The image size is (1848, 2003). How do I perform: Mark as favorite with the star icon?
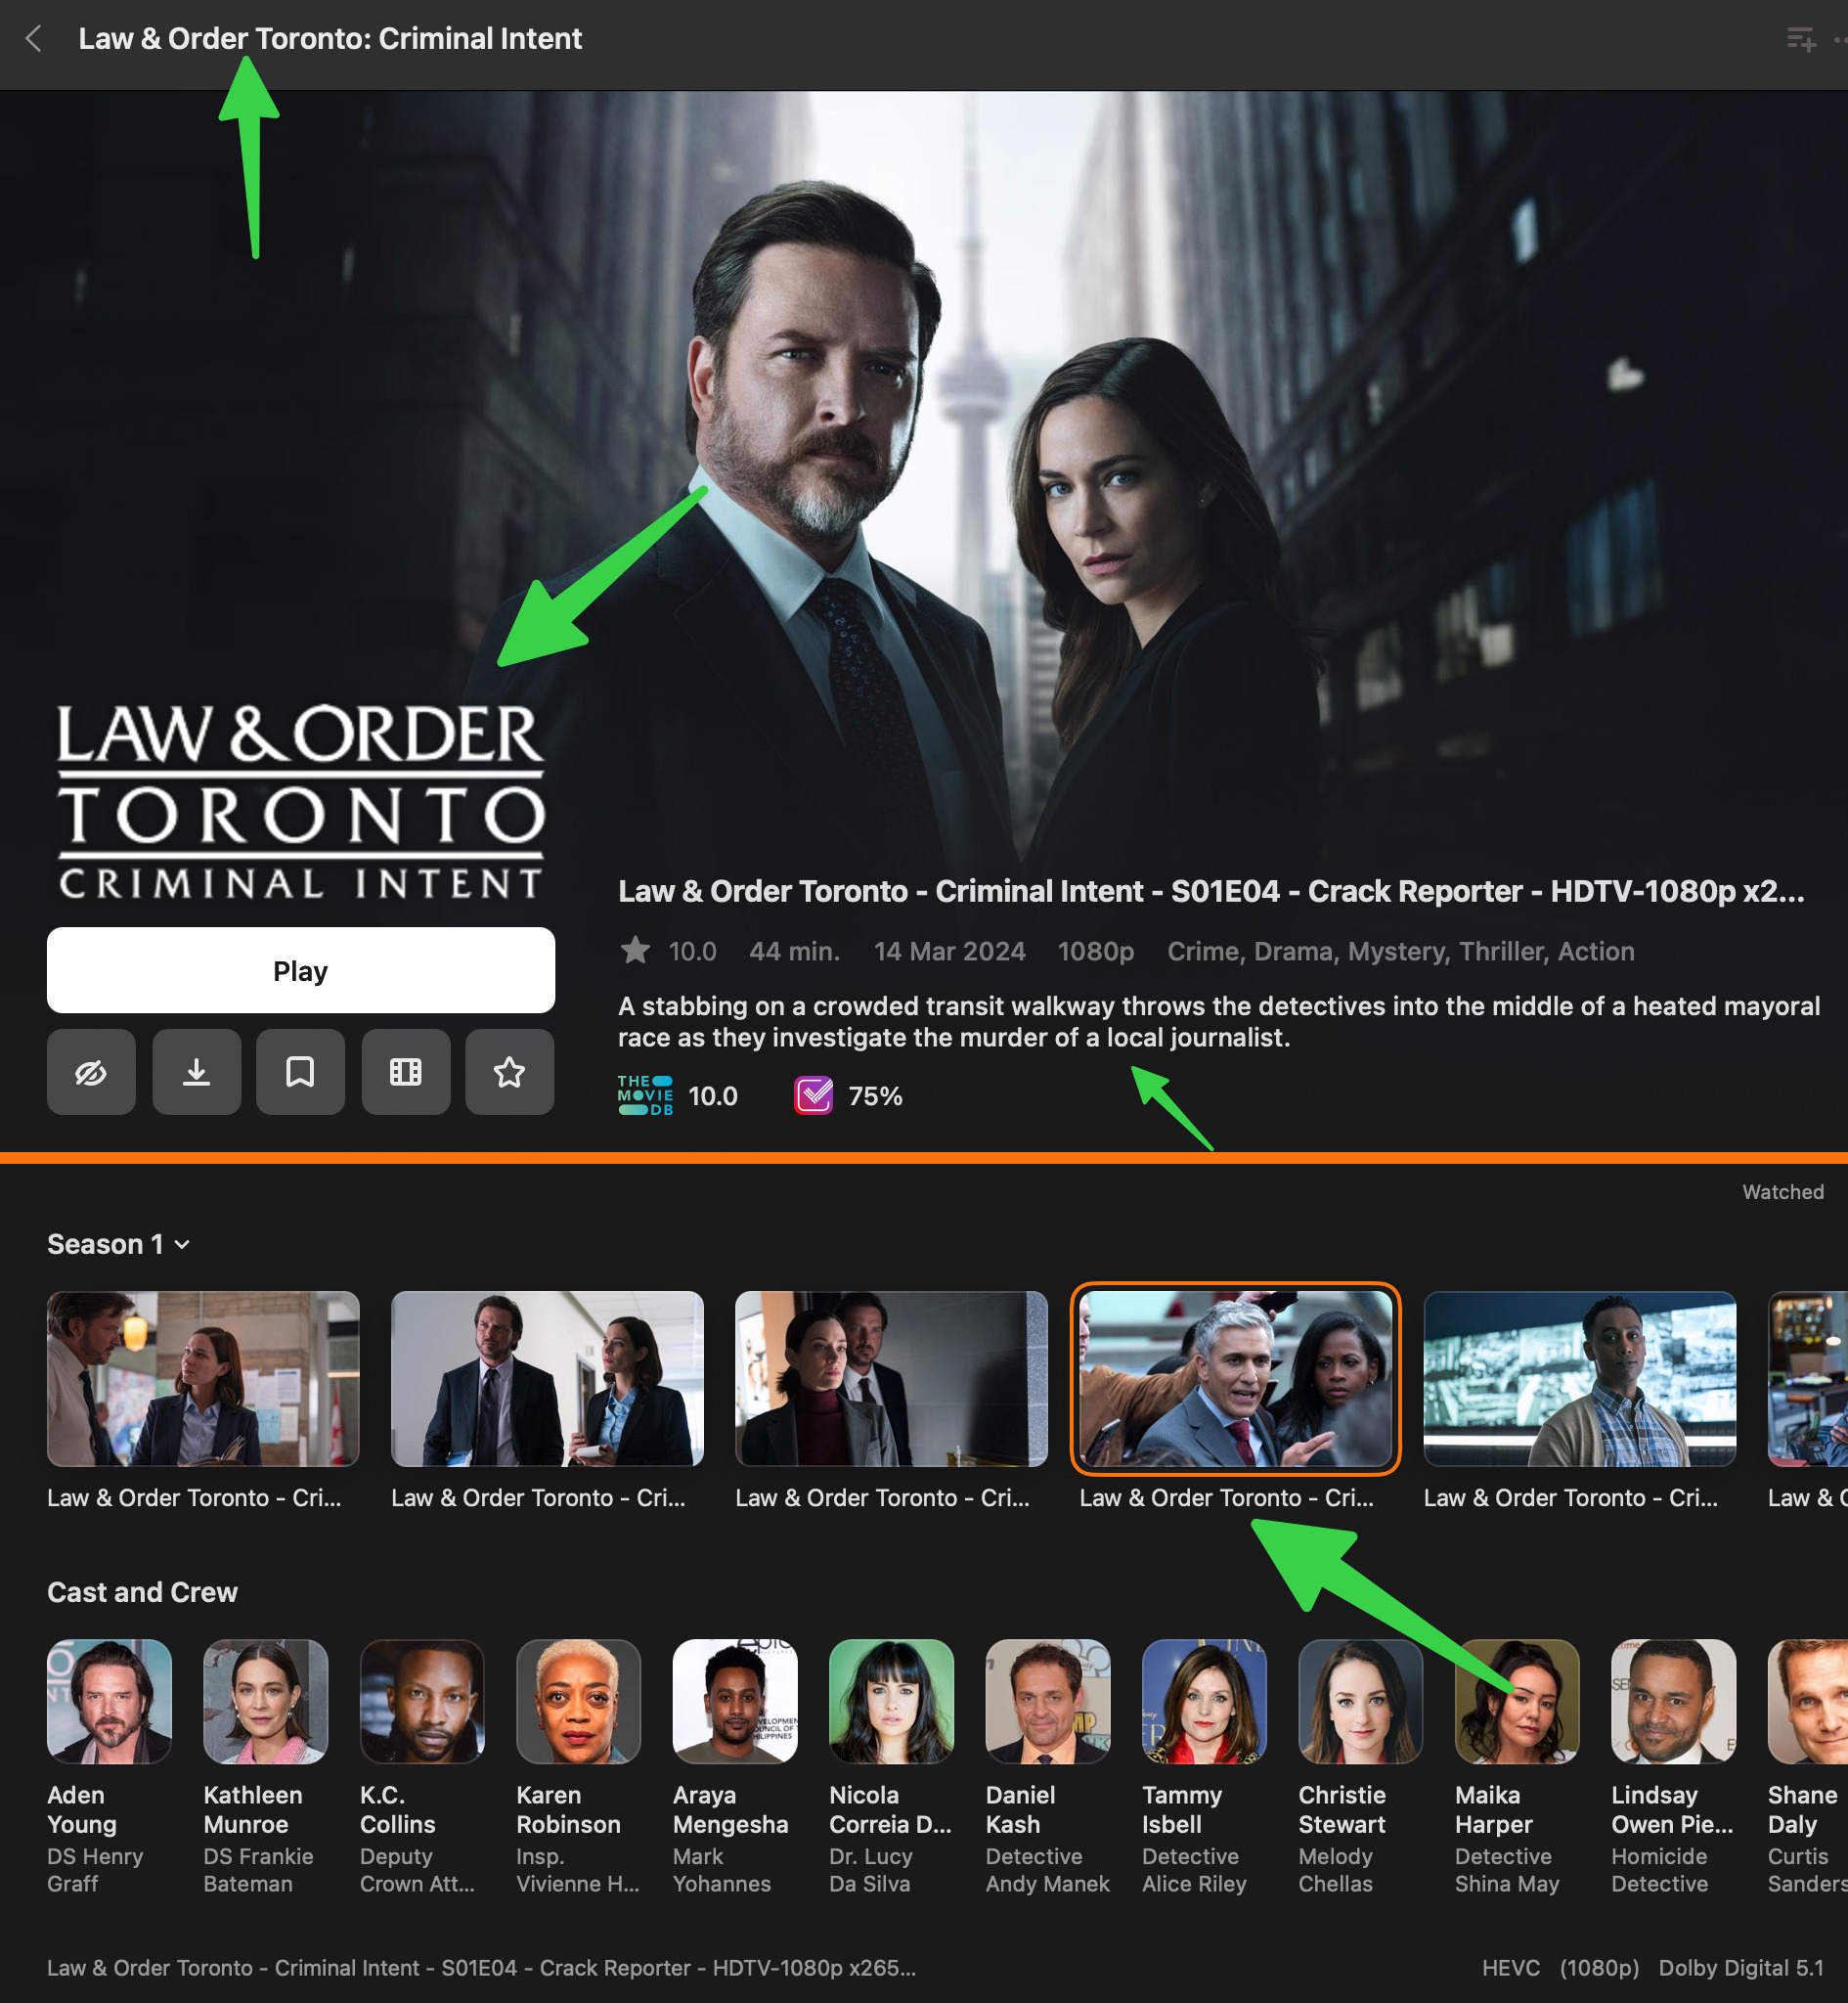pos(509,1072)
